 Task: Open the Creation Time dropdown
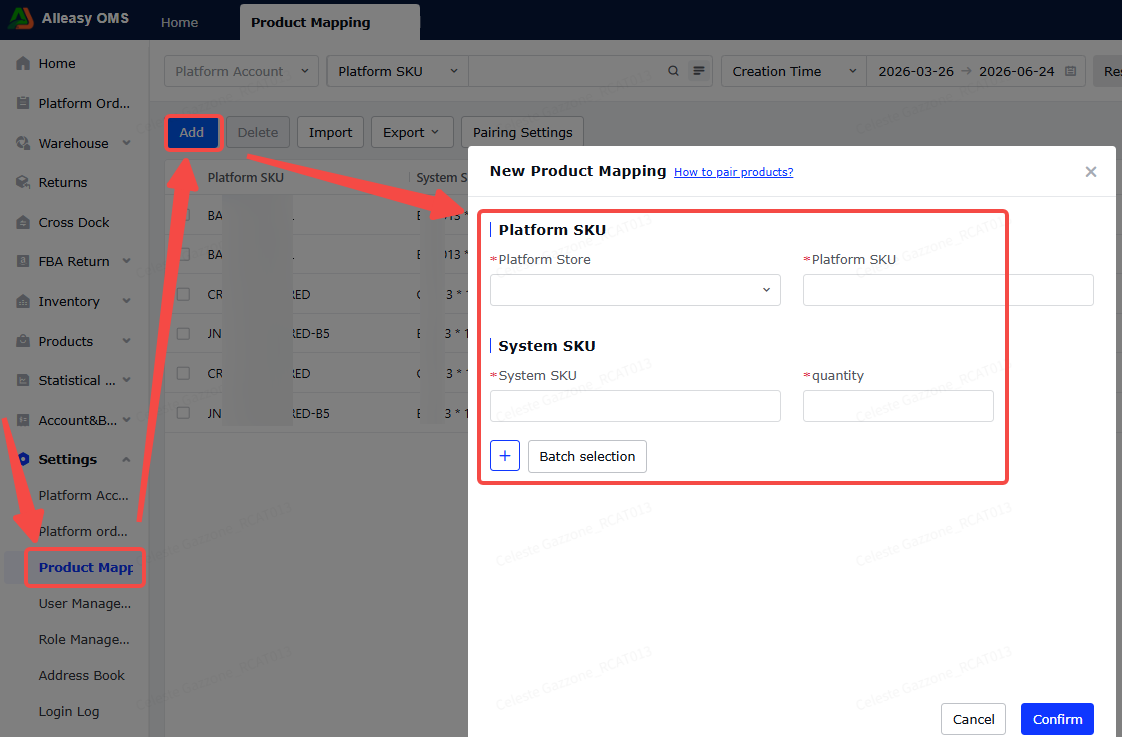[x=794, y=71]
